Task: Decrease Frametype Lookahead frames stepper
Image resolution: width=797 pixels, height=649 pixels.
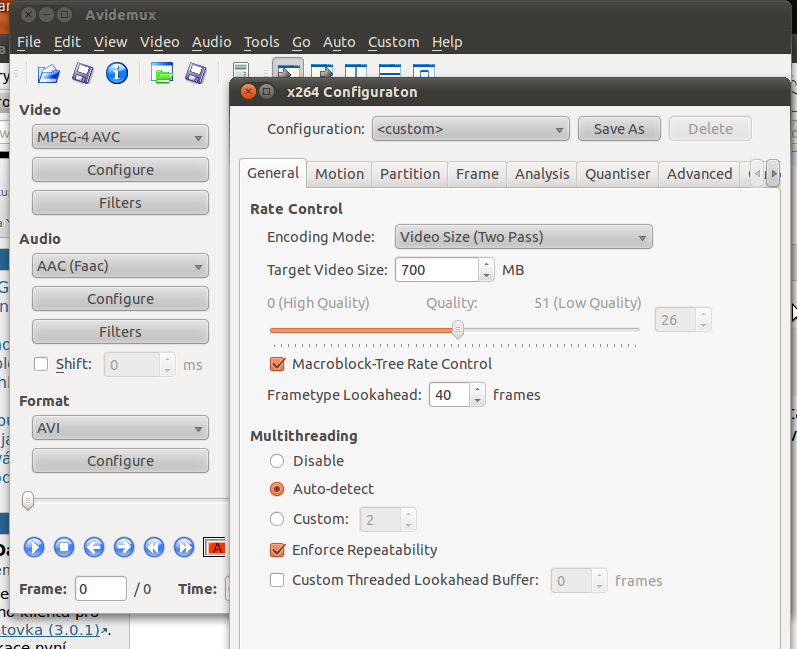Action: pos(477,400)
